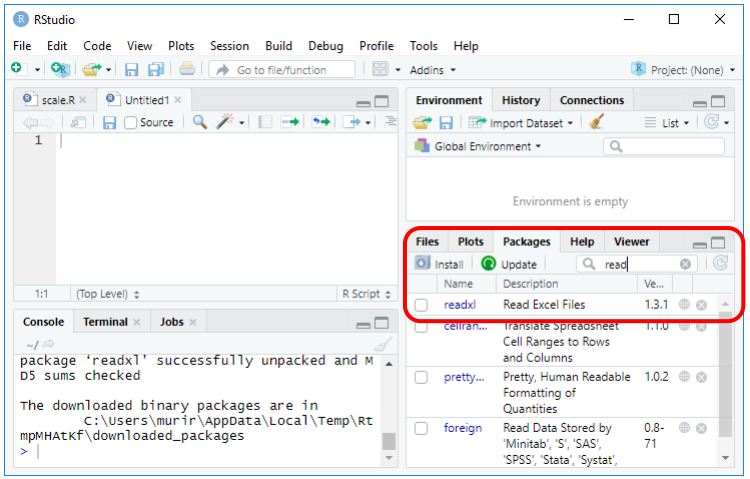Open the Global Environment dropdown

coord(477,146)
